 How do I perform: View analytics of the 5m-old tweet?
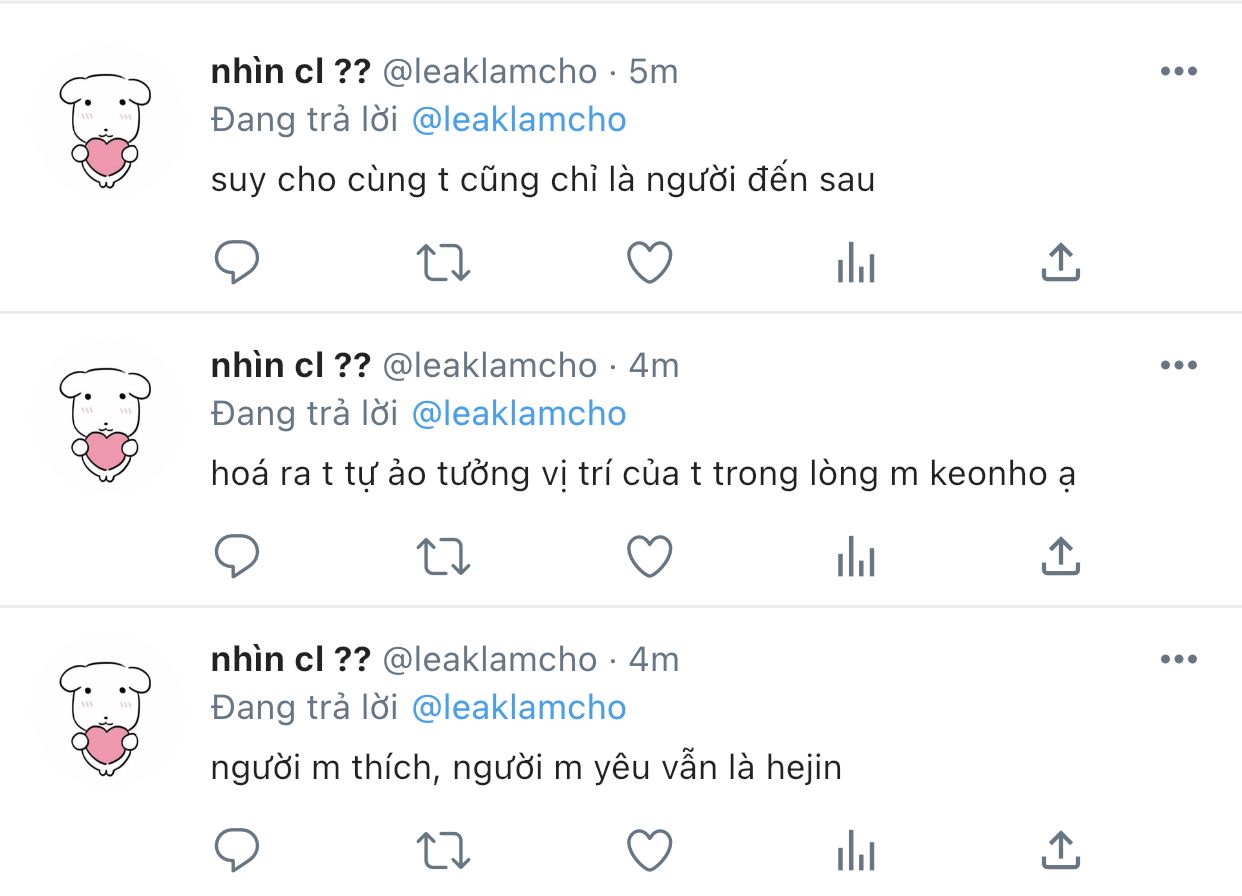coord(855,263)
